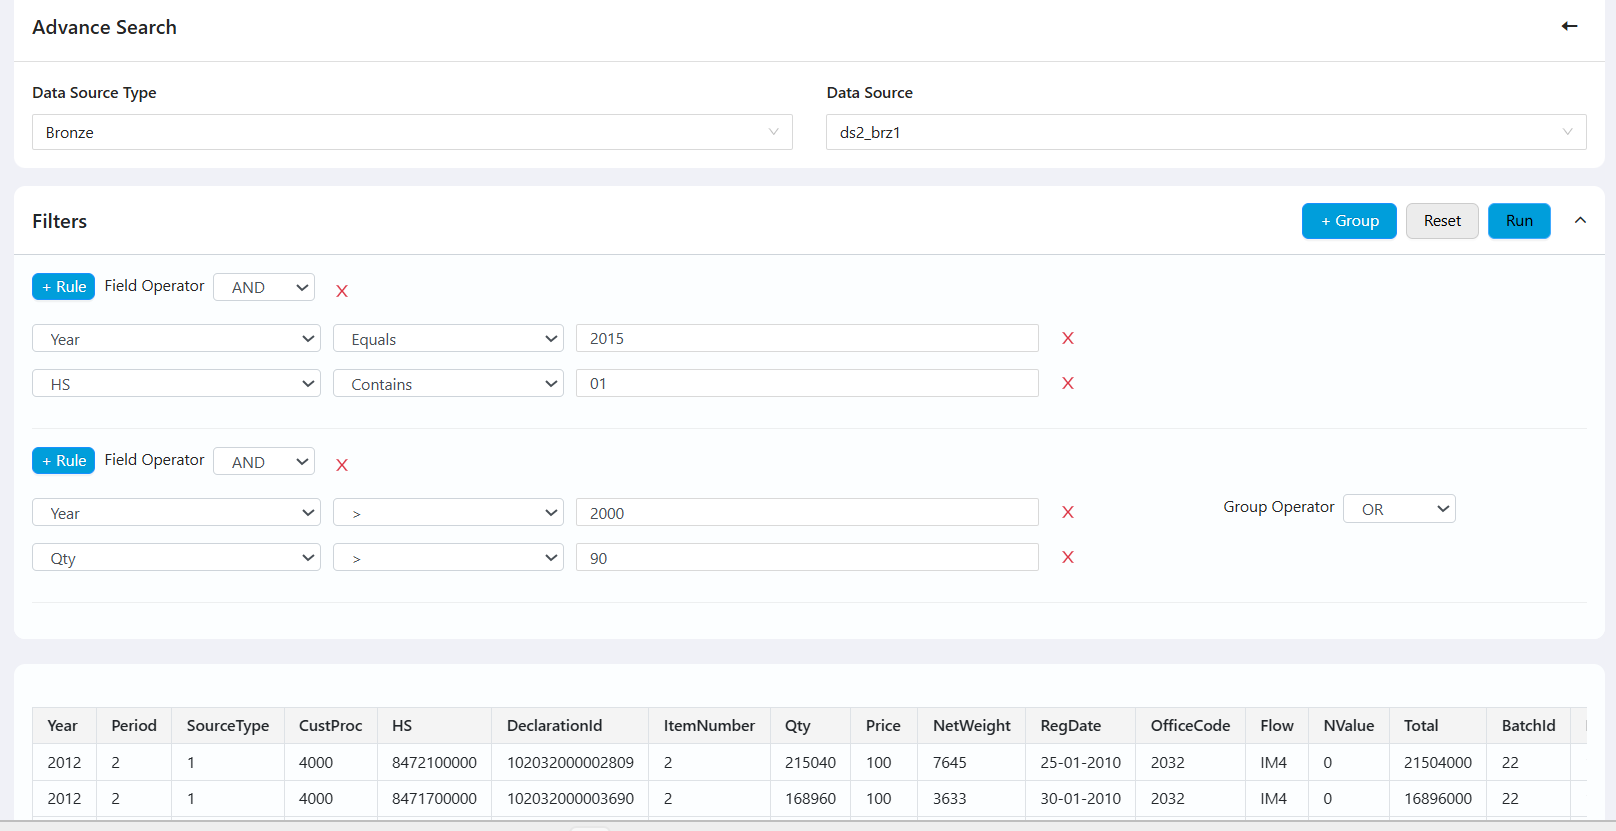Collapse the Filters panel

1580,221
